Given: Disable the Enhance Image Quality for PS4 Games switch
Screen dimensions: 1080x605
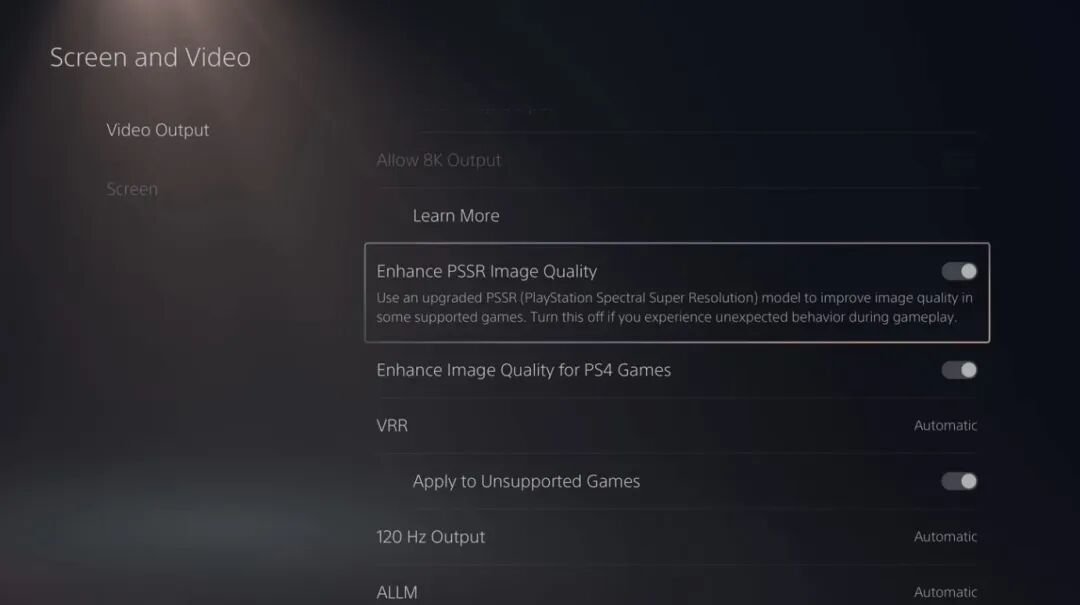Looking at the screenshot, I should [x=959, y=370].
